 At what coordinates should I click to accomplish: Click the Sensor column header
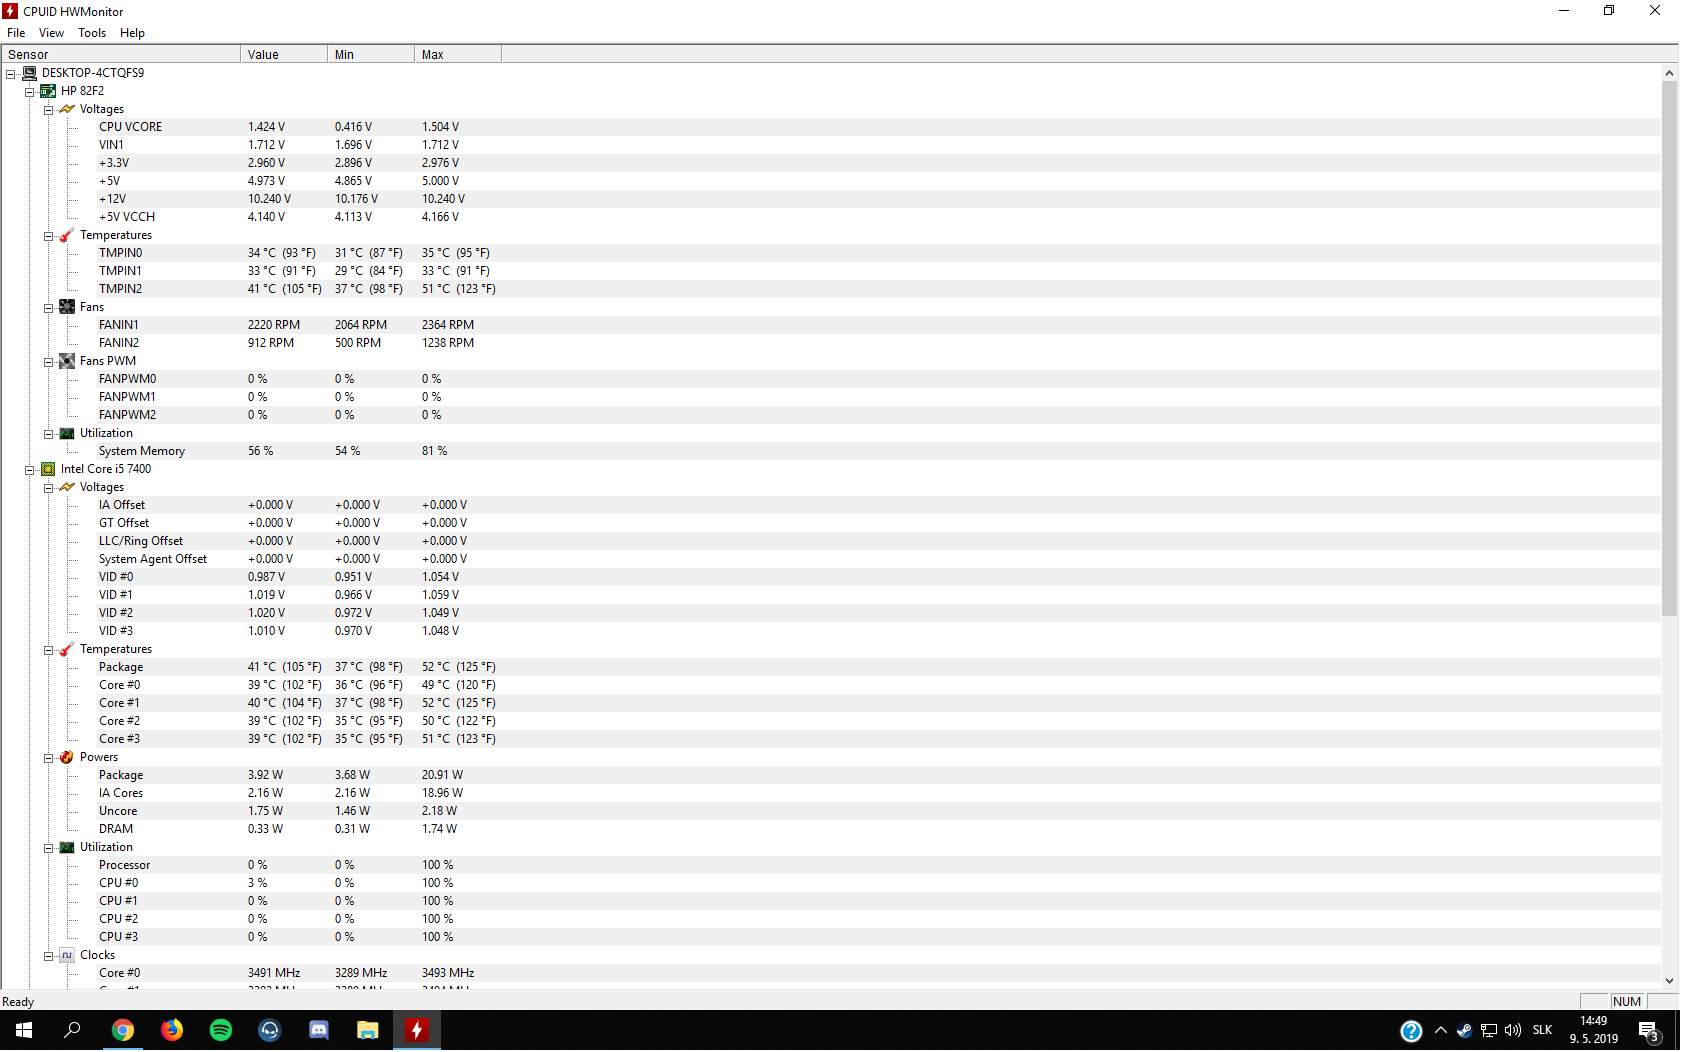pos(121,55)
